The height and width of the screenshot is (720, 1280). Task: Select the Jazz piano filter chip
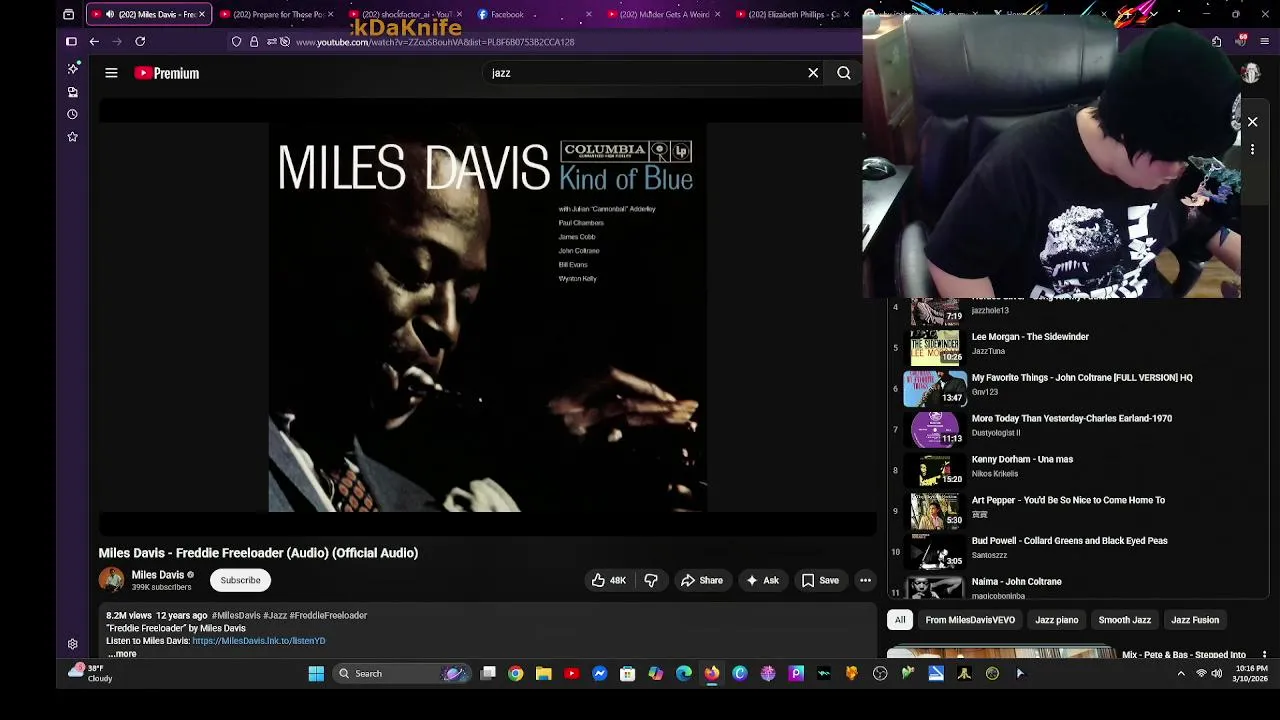[x=1056, y=620]
